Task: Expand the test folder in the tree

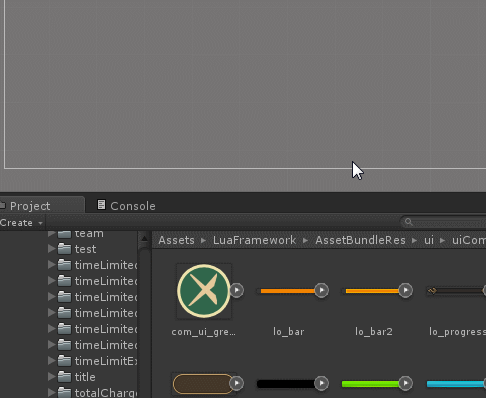Action: (x=51, y=248)
